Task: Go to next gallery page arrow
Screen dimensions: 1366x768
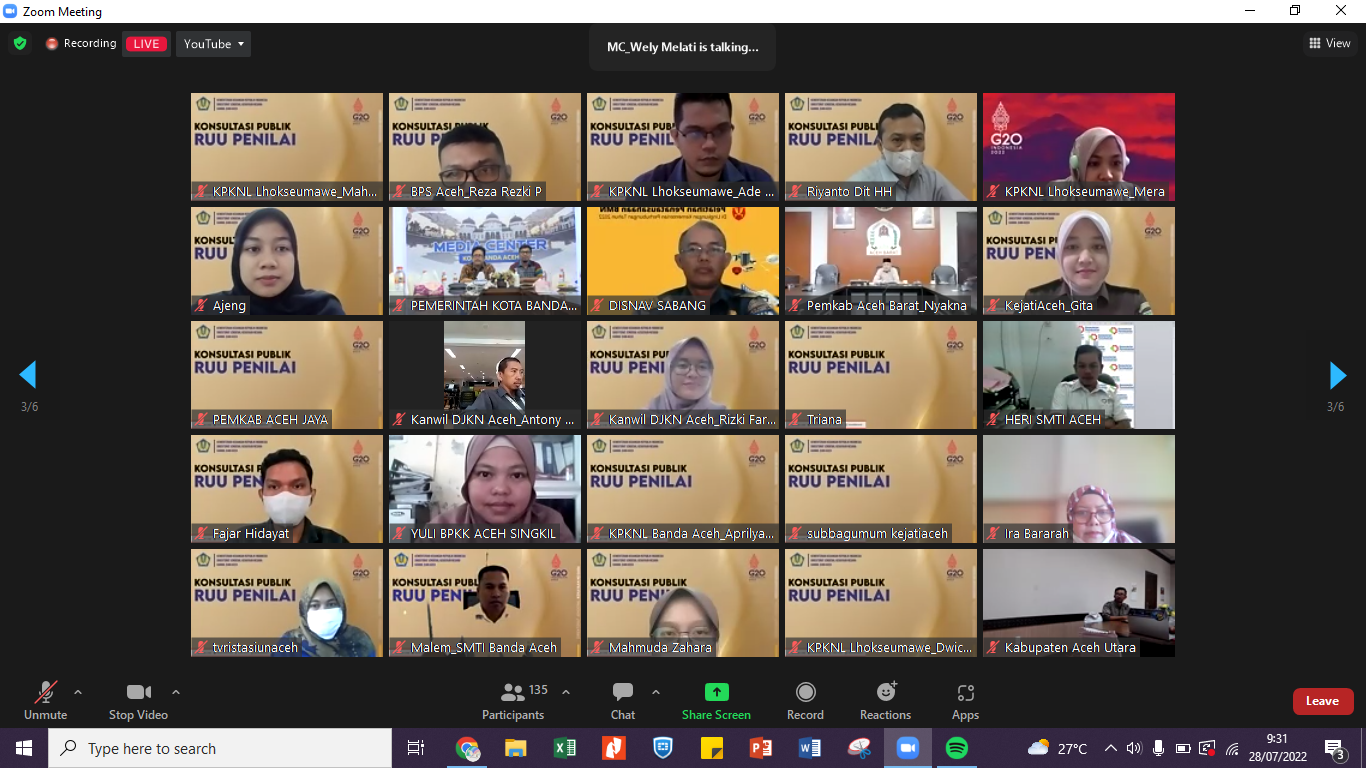Action: point(1337,375)
